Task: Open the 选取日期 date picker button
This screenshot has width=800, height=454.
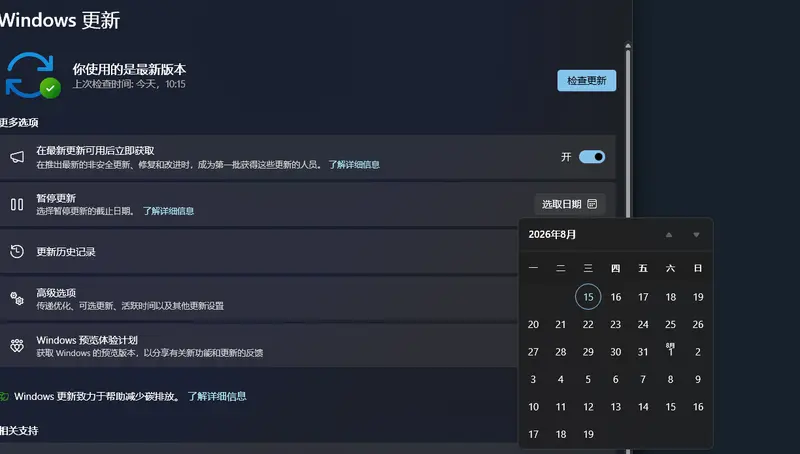Action: point(569,204)
